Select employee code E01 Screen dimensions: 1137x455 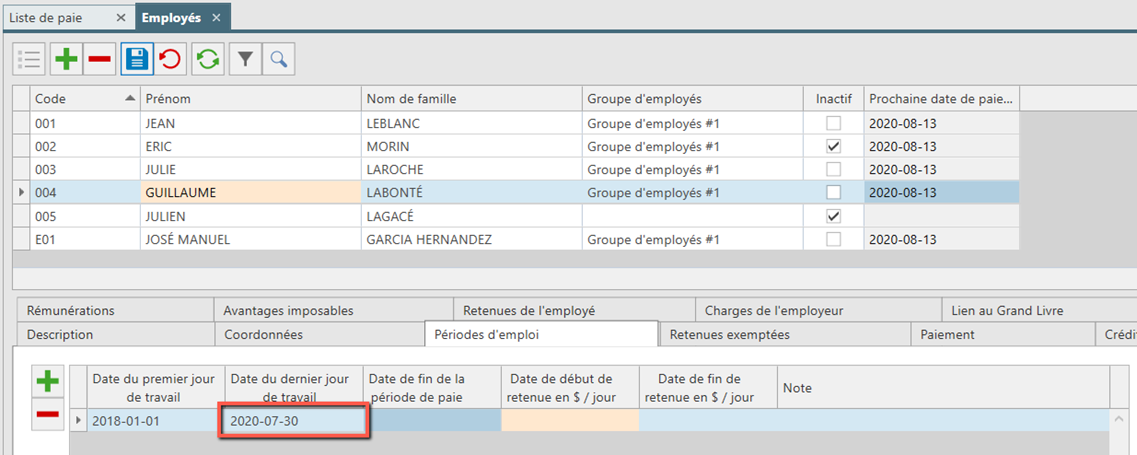(x=85, y=239)
